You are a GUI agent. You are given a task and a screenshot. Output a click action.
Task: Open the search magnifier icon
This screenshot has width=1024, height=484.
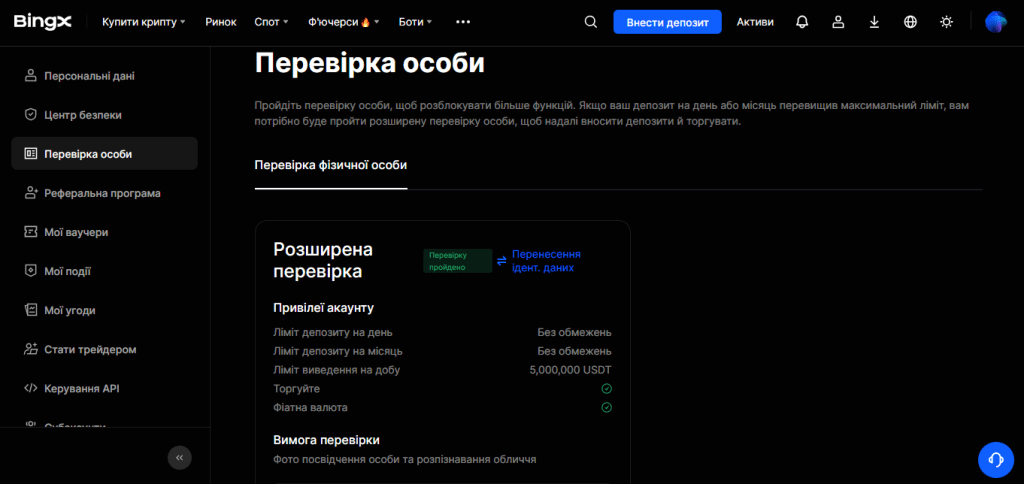590,22
